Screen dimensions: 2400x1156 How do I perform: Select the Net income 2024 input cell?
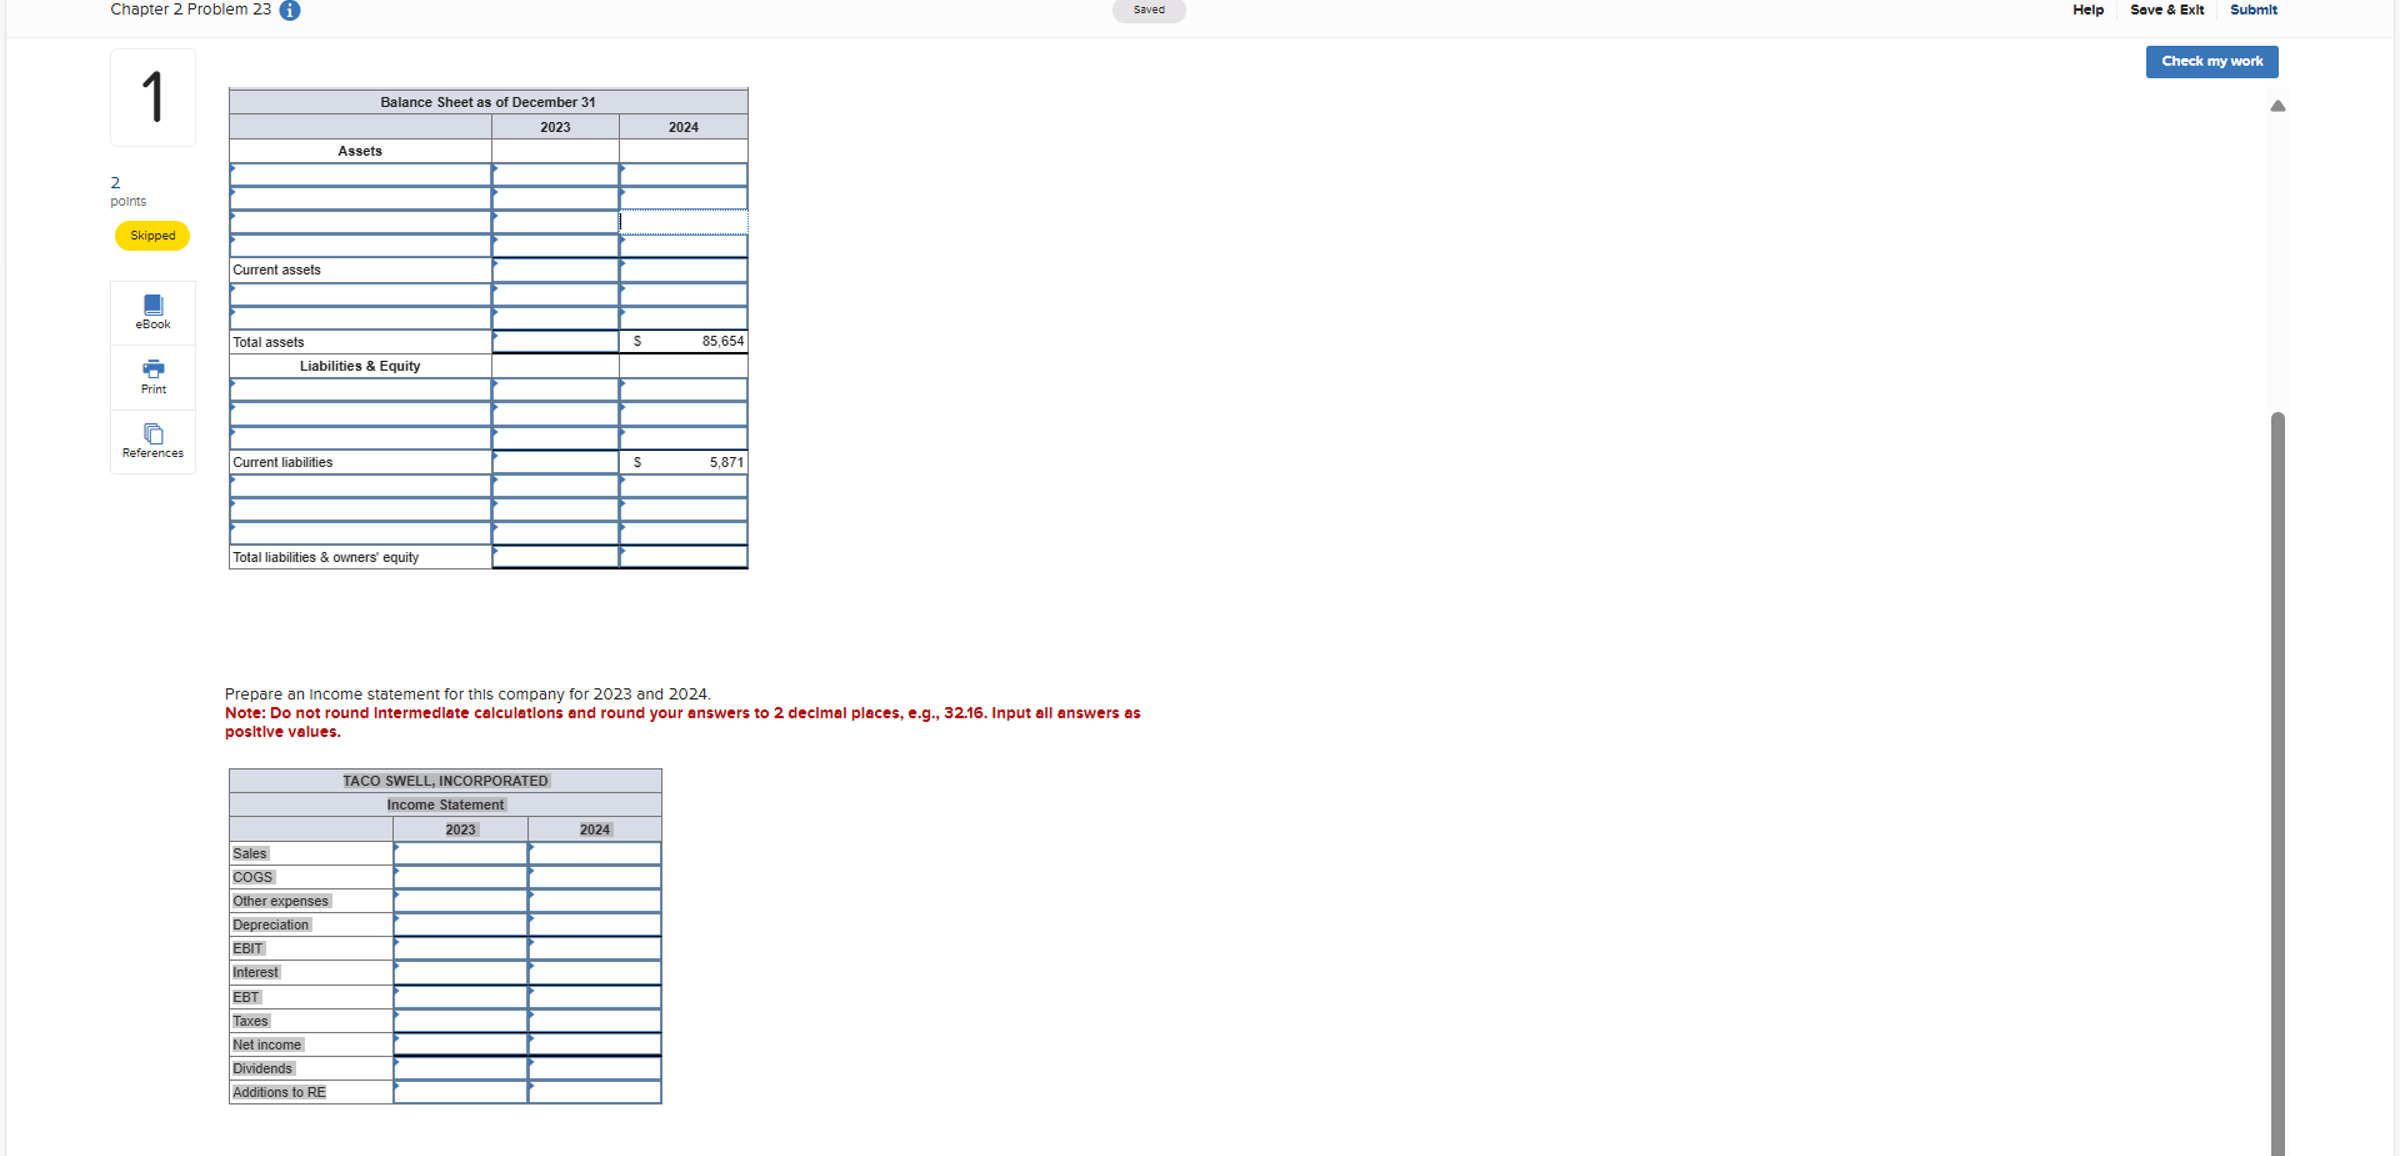(x=595, y=1043)
